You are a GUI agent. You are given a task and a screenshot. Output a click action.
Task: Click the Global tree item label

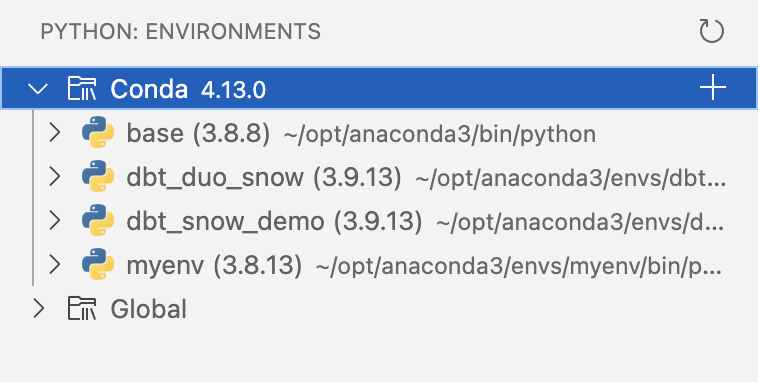click(148, 309)
